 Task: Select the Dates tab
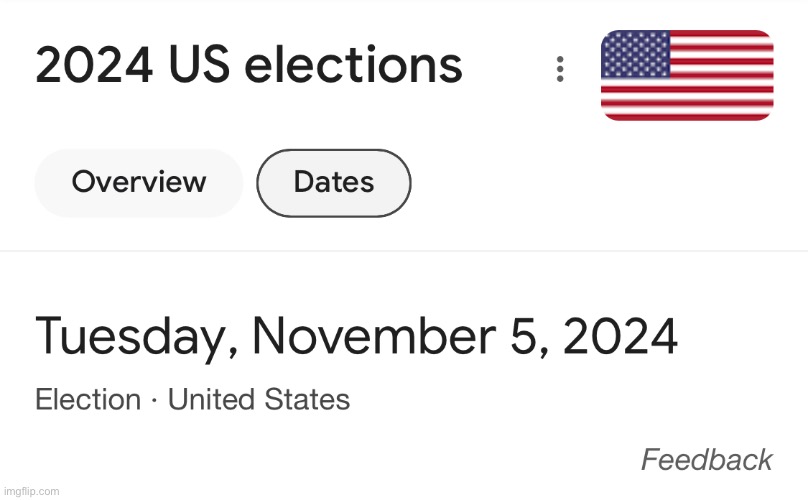pyautogui.click(x=334, y=183)
